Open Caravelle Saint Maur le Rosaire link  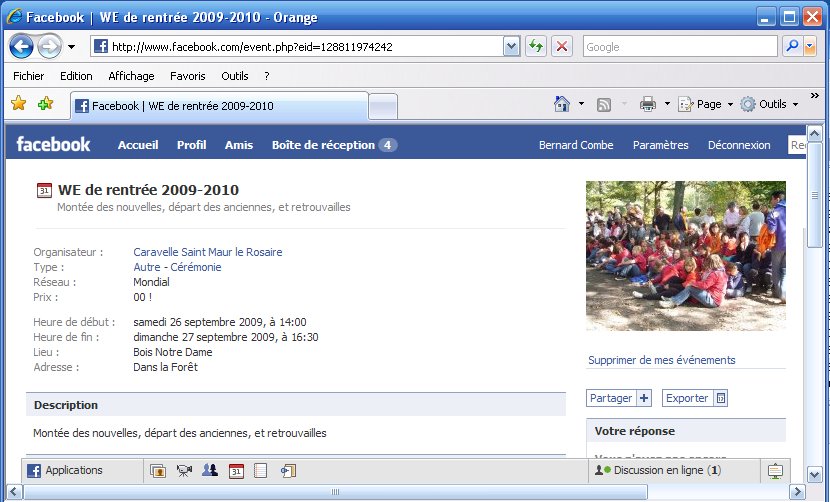point(208,252)
